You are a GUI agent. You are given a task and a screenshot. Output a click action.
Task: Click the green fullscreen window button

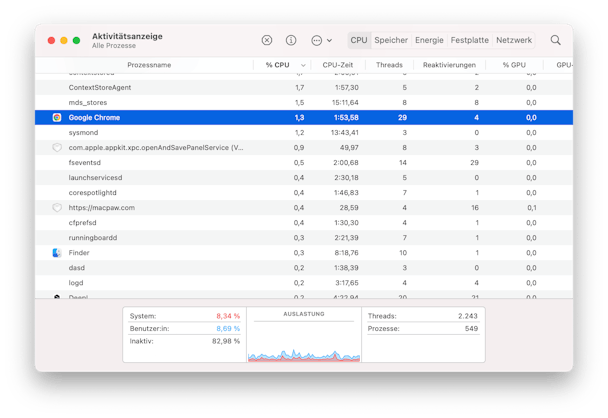[x=76, y=40]
